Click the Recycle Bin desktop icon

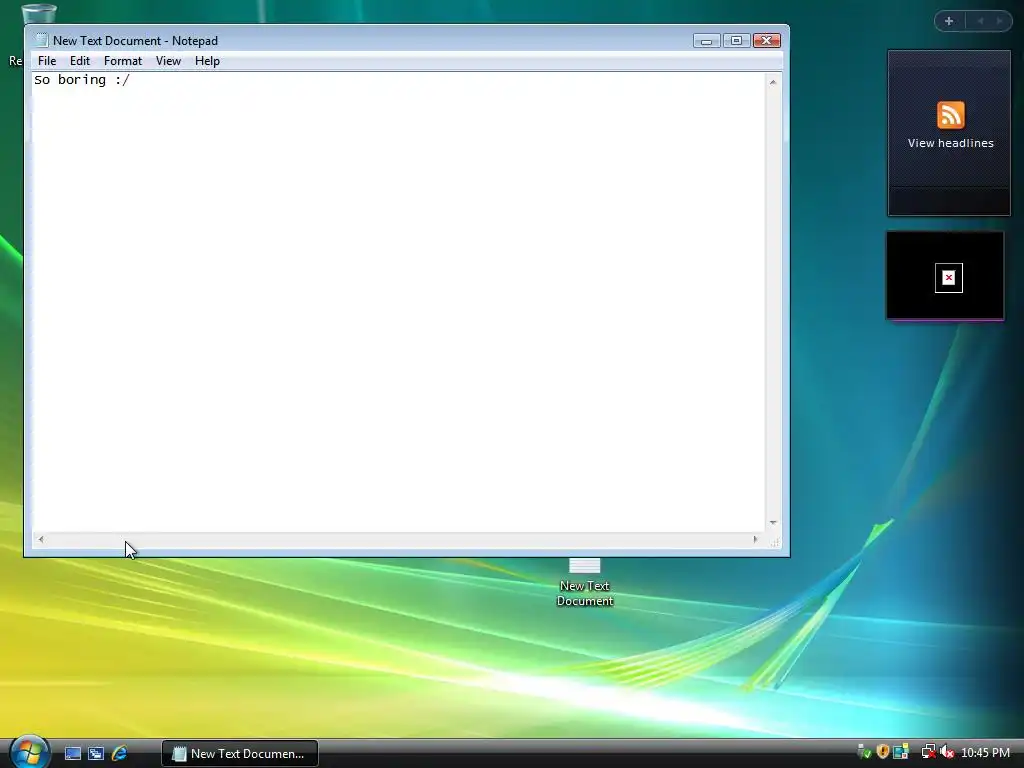point(38,14)
